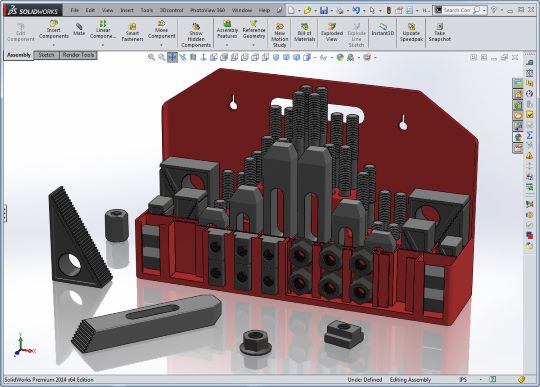This screenshot has width=540, height=387.
Task: Click the Move Component button
Action: coord(161,29)
